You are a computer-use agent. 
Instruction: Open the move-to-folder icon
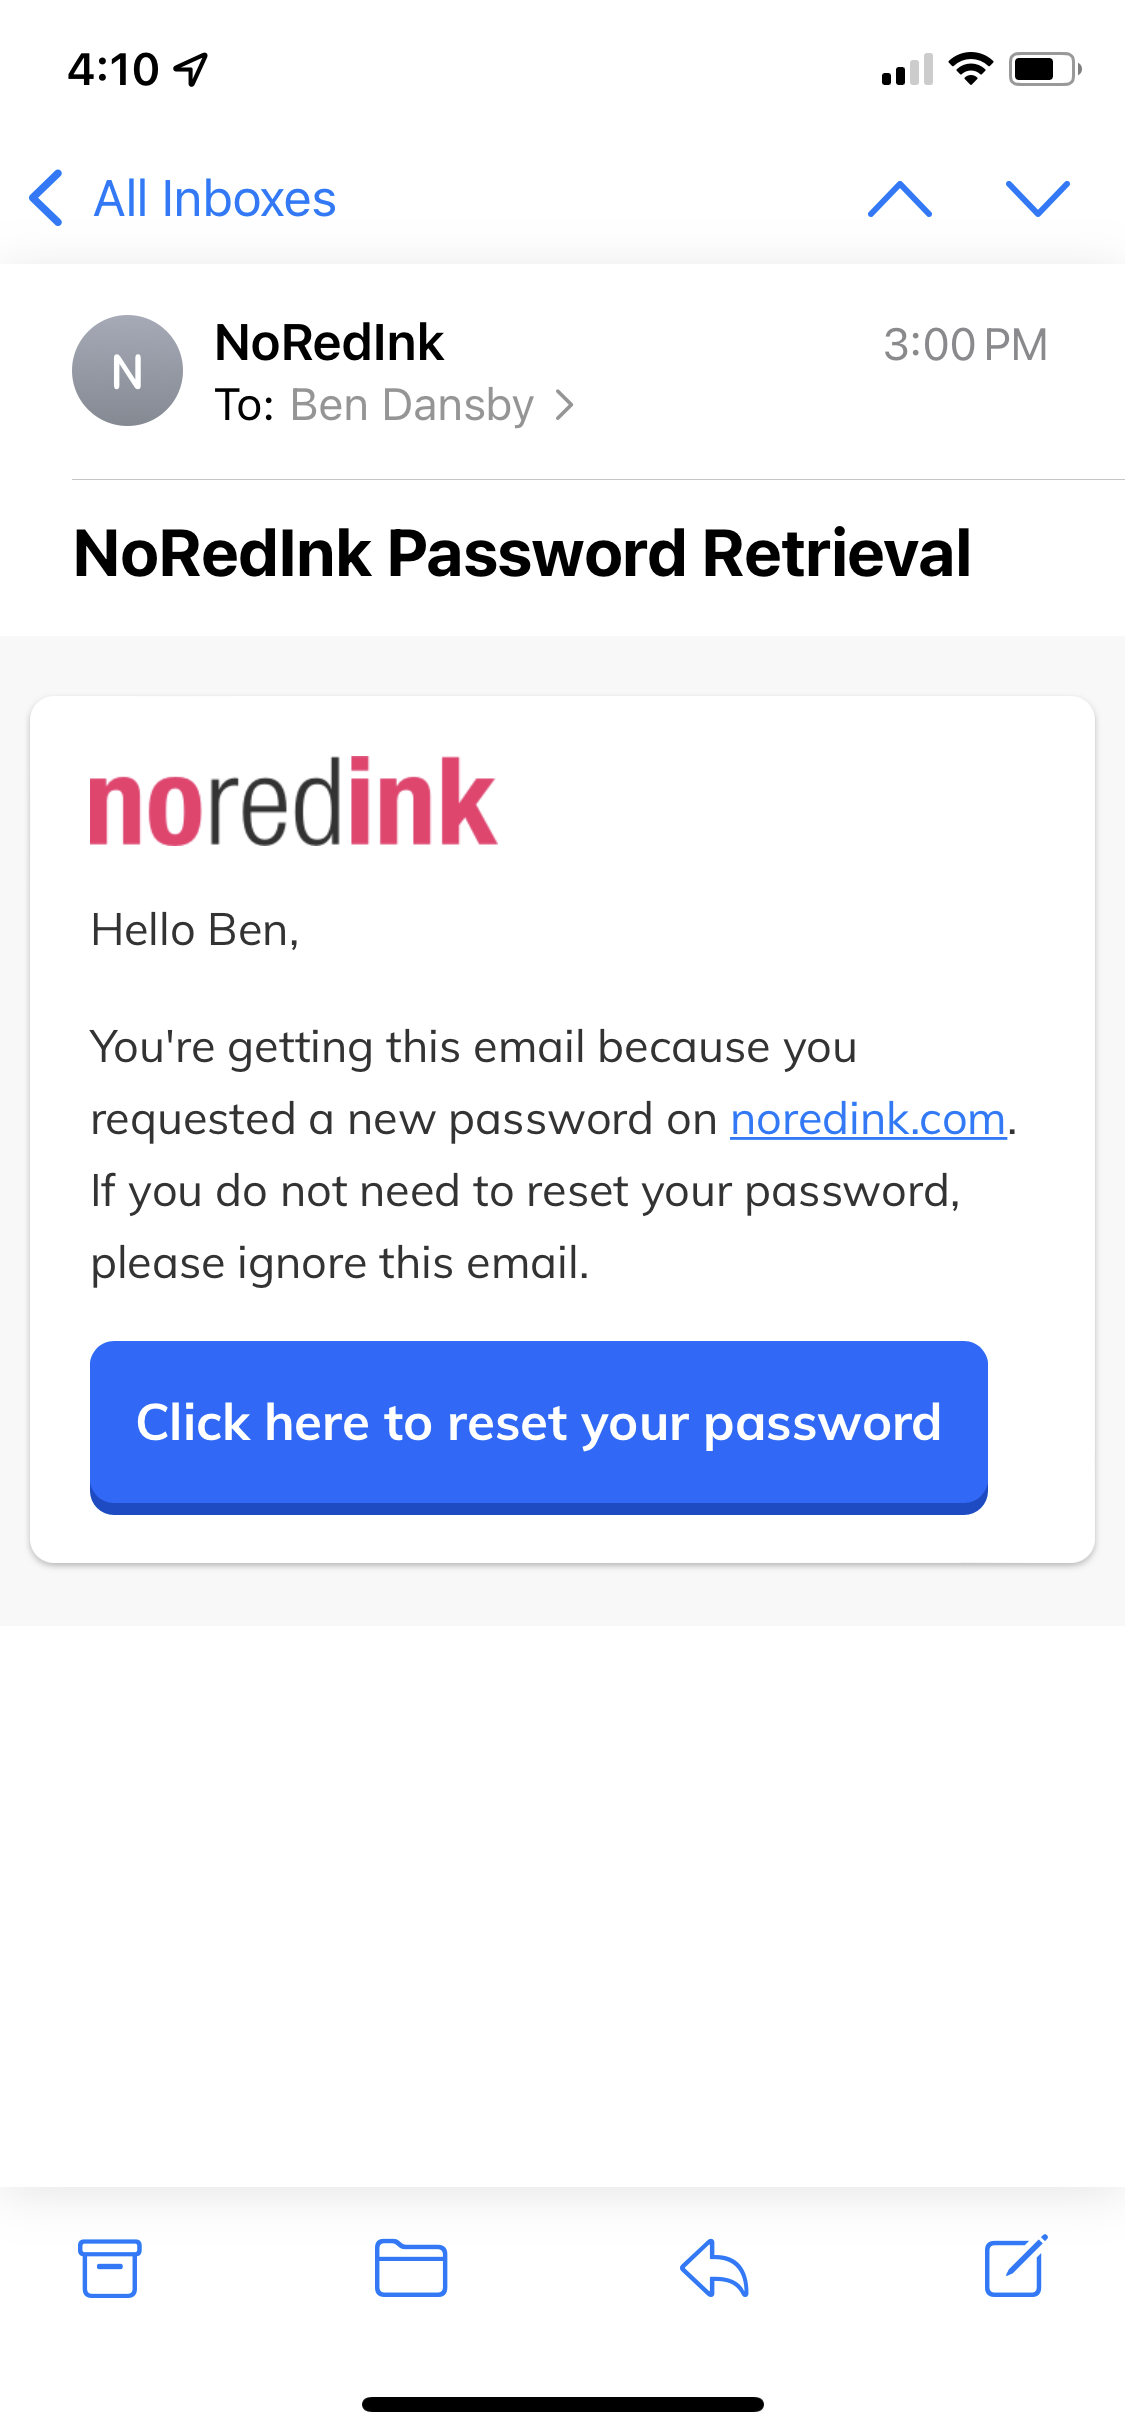tap(410, 2268)
